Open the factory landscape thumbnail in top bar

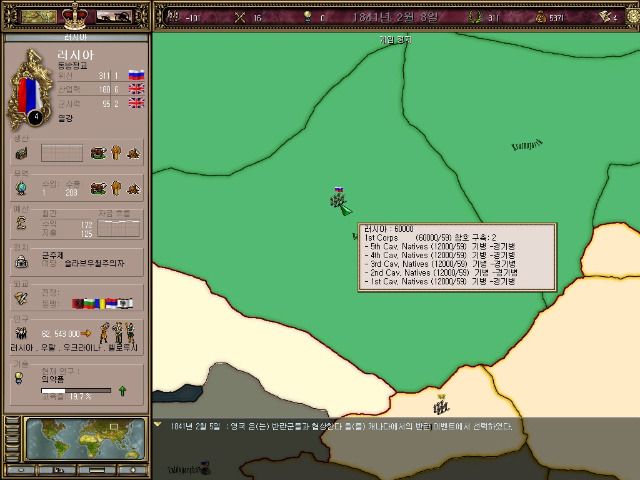tap(114, 17)
